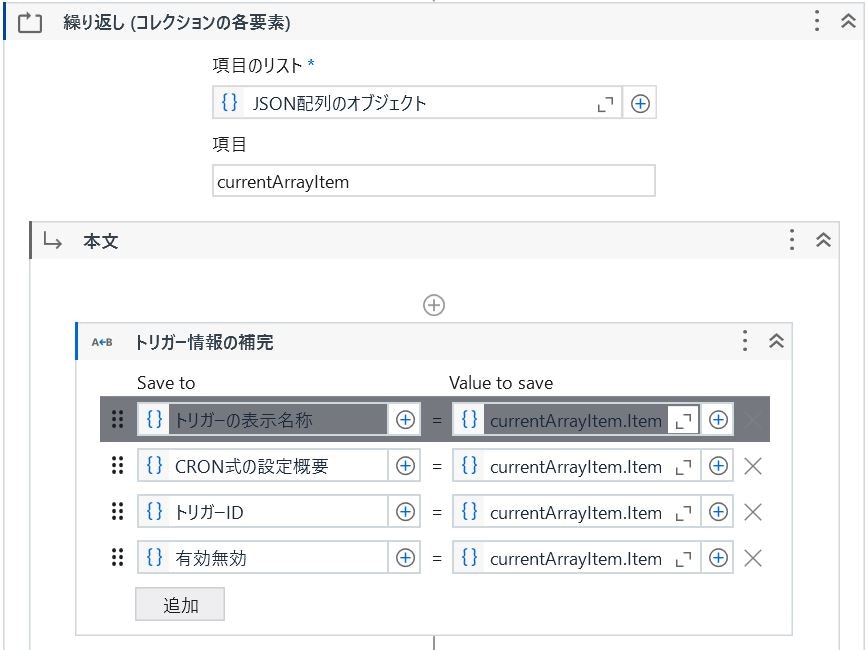Click the 追加 button to add a row
This screenshot has height=650, width=868.
(180, 604)
